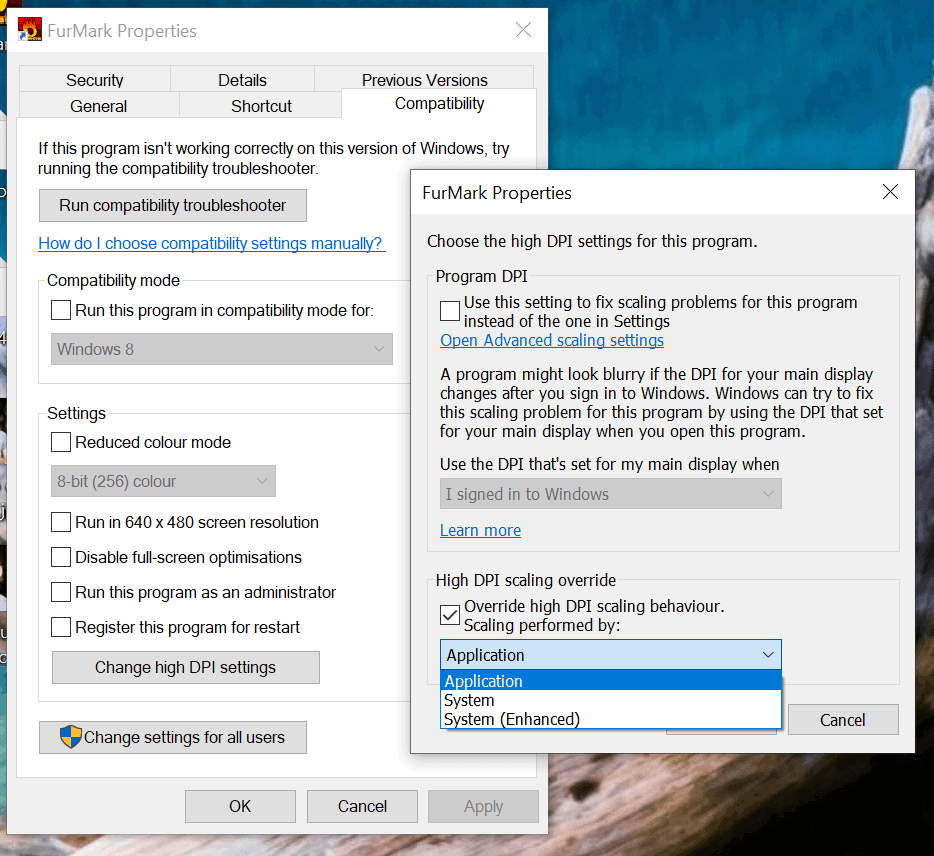Screen dimensions: 934x856
Task: Switch to the General tab
Action: [99, 105]
